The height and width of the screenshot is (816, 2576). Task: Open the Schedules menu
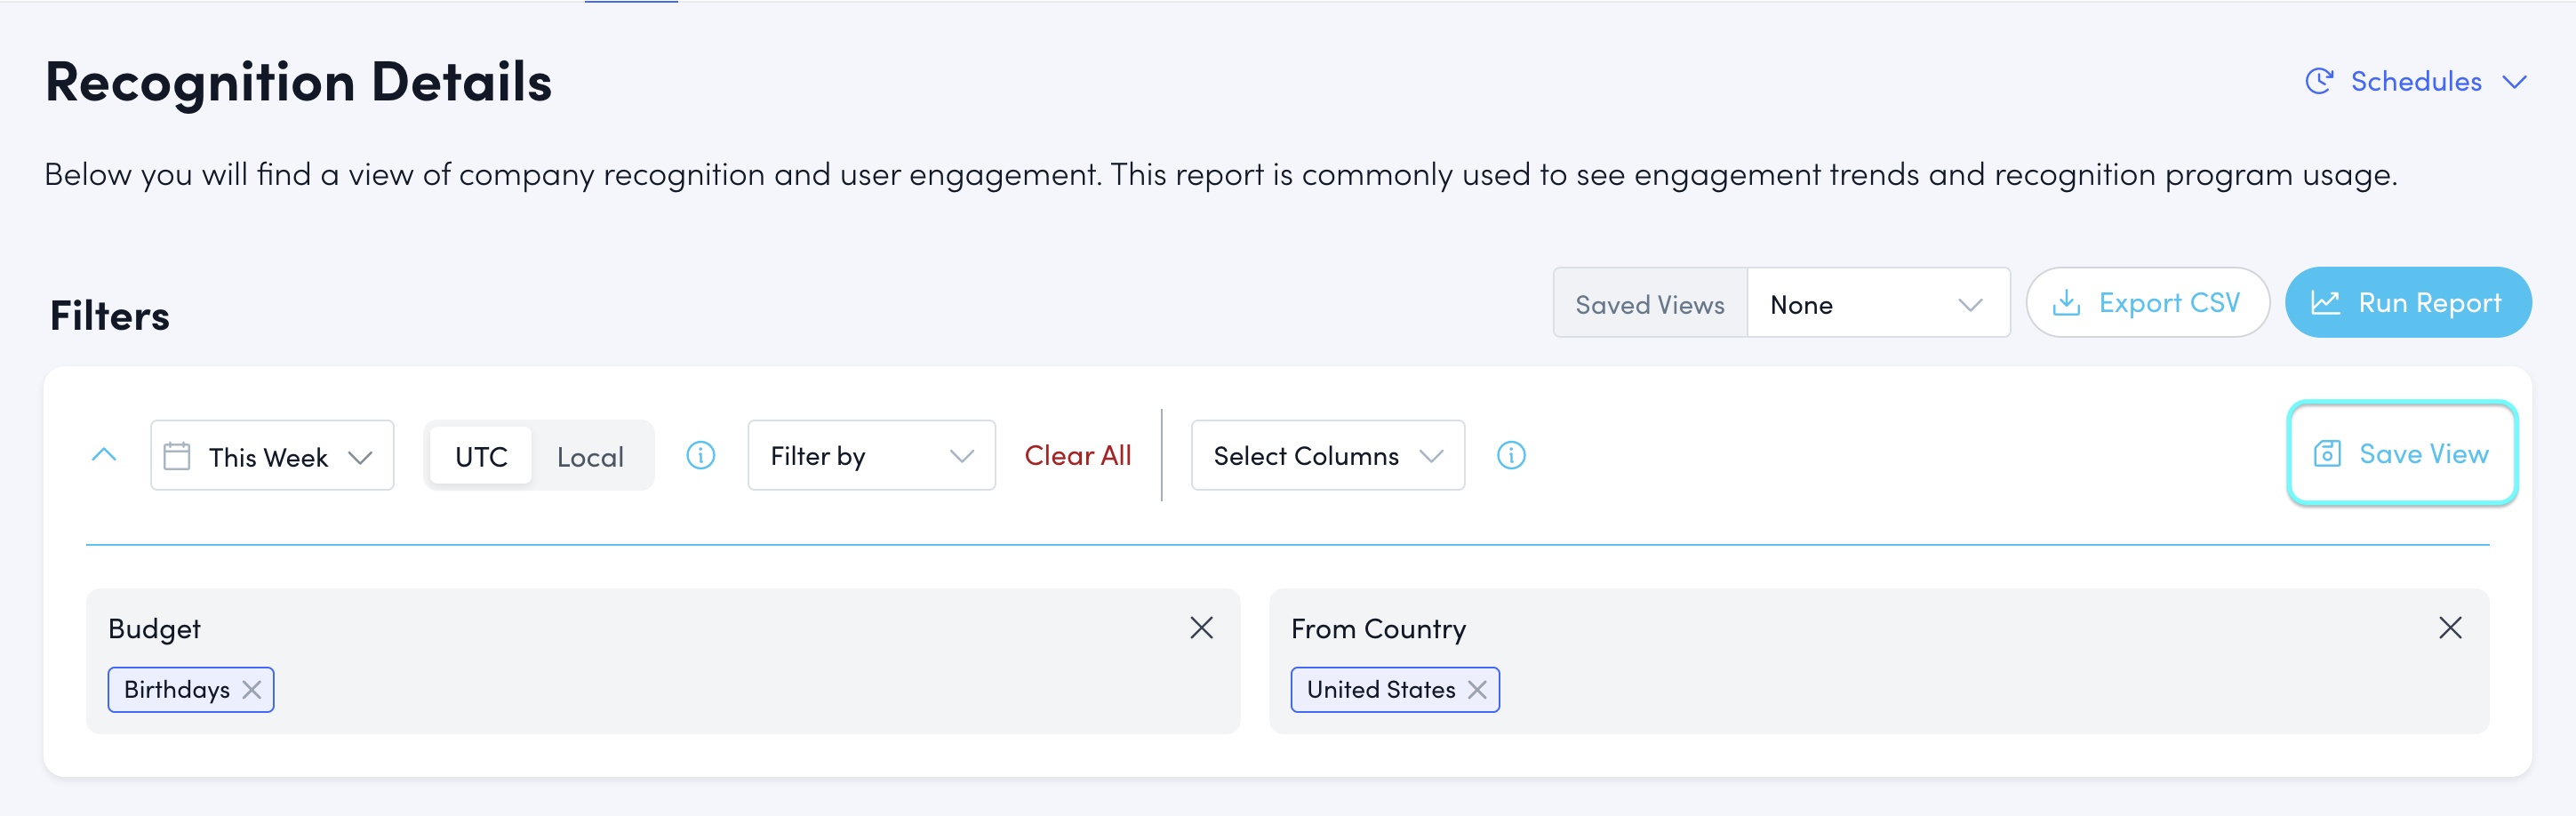pos(2415,81)
